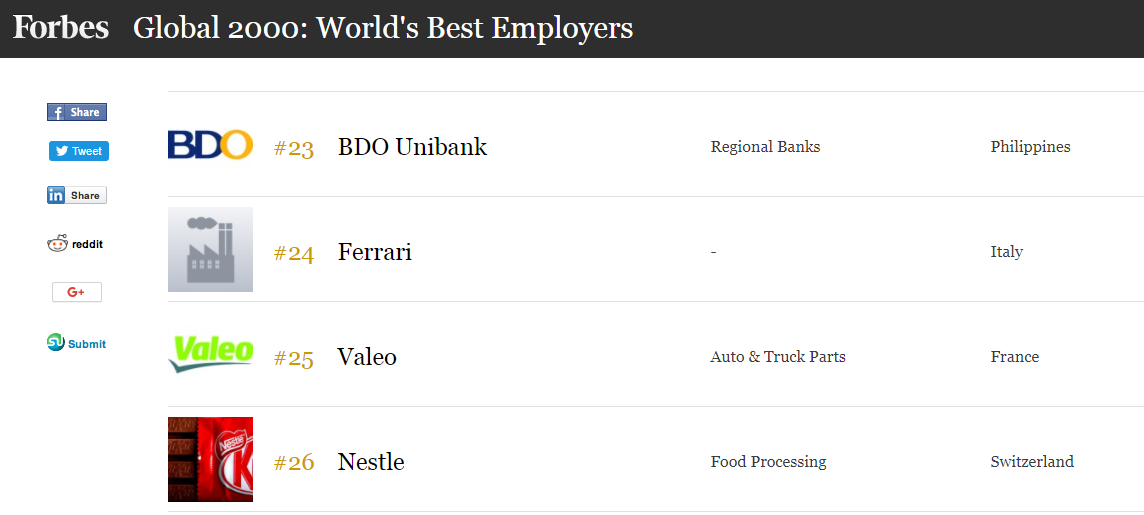Open the Valeo company name link

pos(367,357)
